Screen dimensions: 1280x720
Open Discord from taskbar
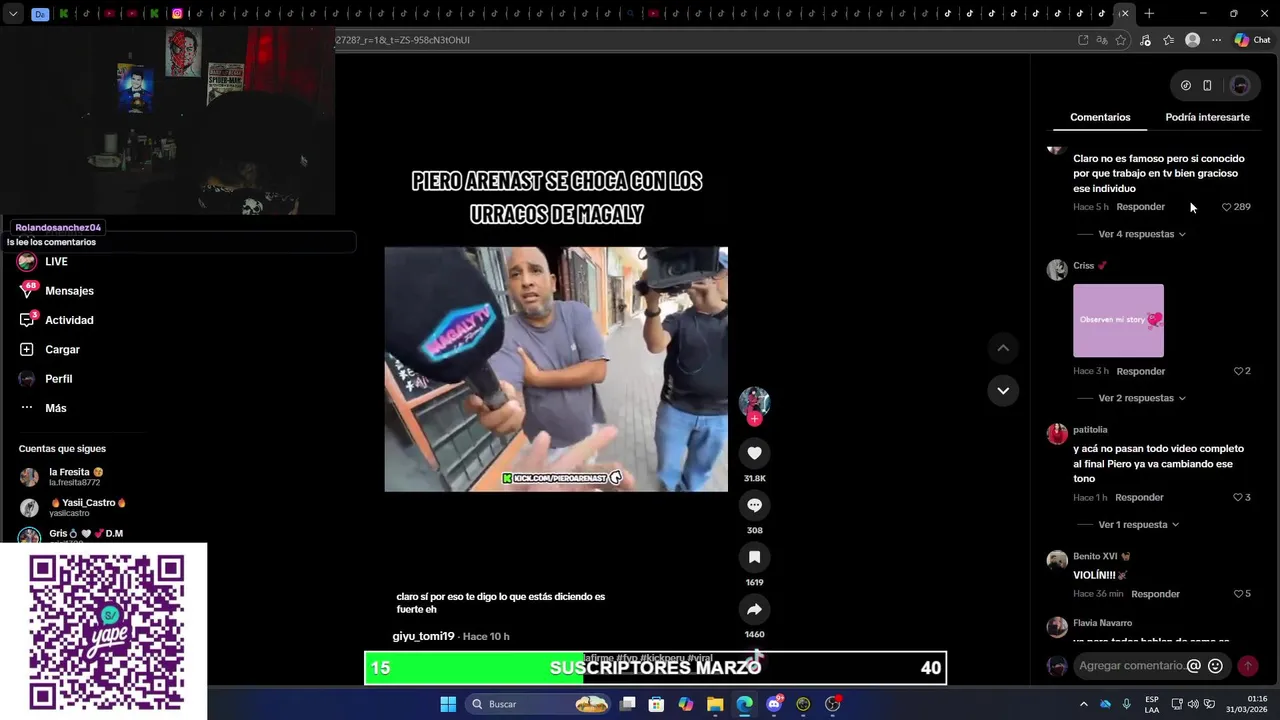[x=774, y=704]
